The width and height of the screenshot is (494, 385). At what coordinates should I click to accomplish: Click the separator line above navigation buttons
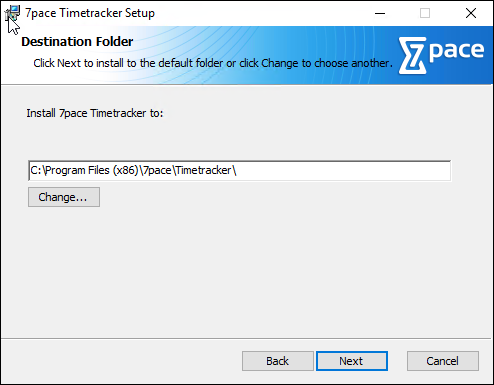247,339
